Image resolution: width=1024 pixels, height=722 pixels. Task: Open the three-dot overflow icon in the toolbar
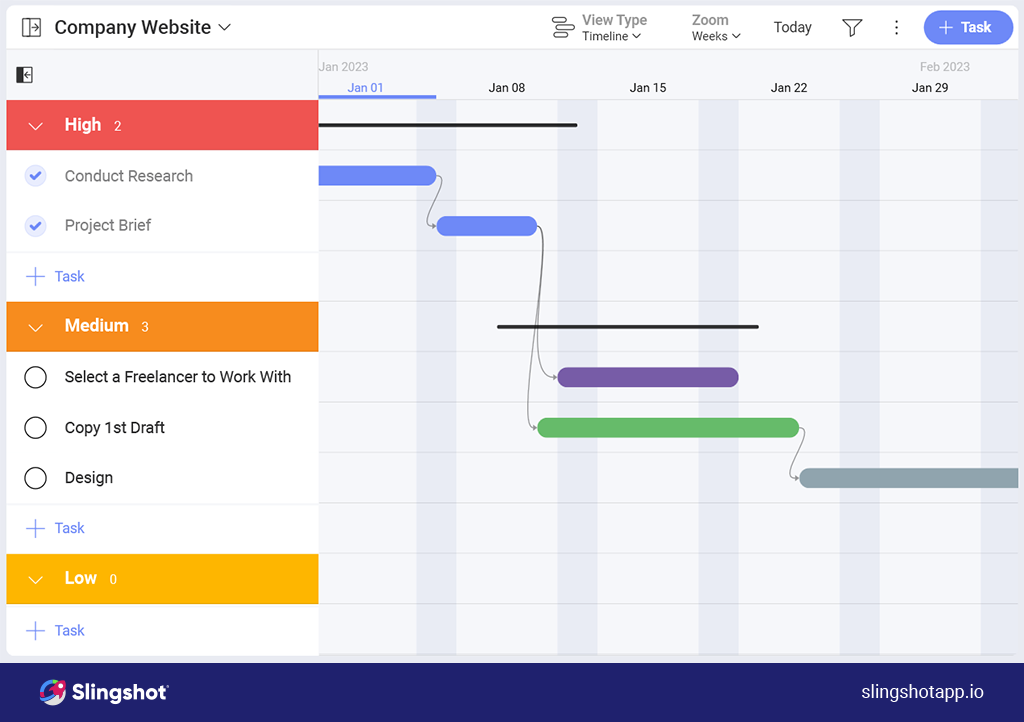click(x=896, y=27)
